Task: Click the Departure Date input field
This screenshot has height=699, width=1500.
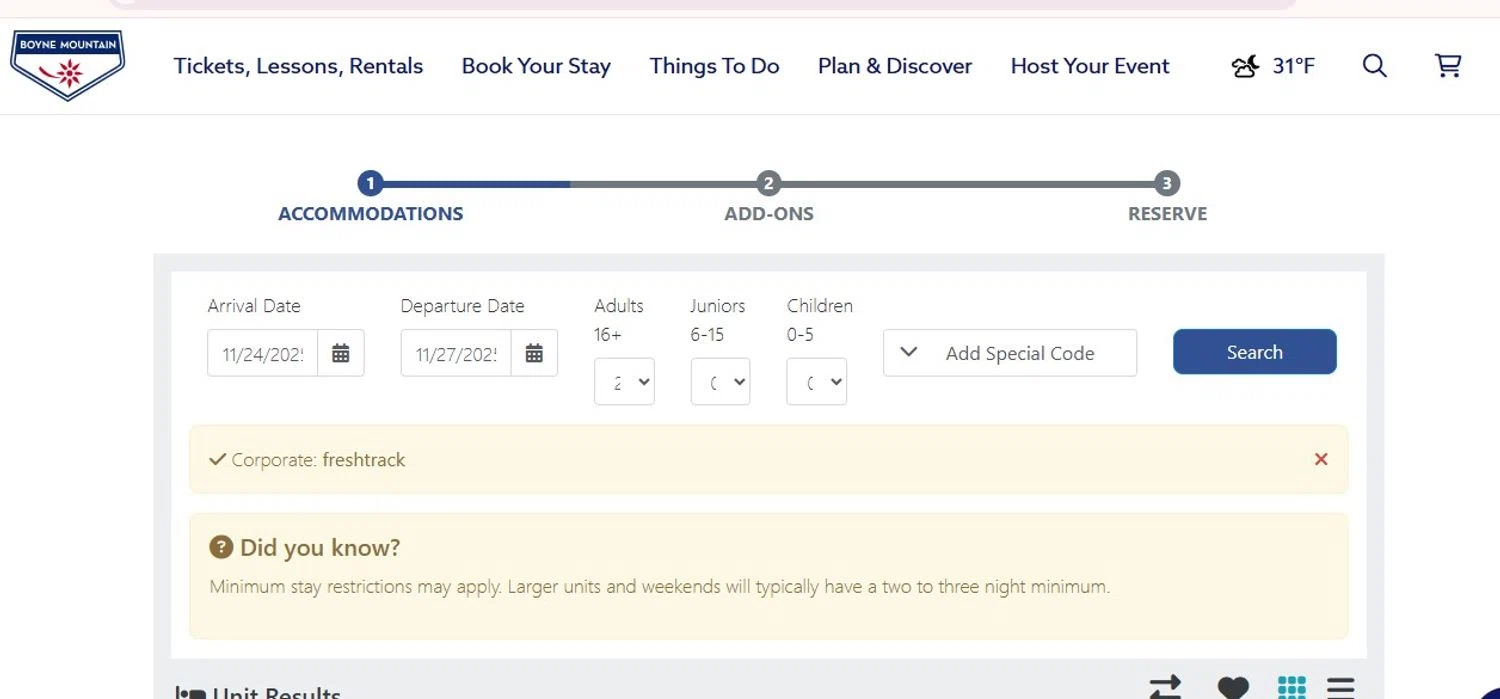Action: click(x=456, y=353)
